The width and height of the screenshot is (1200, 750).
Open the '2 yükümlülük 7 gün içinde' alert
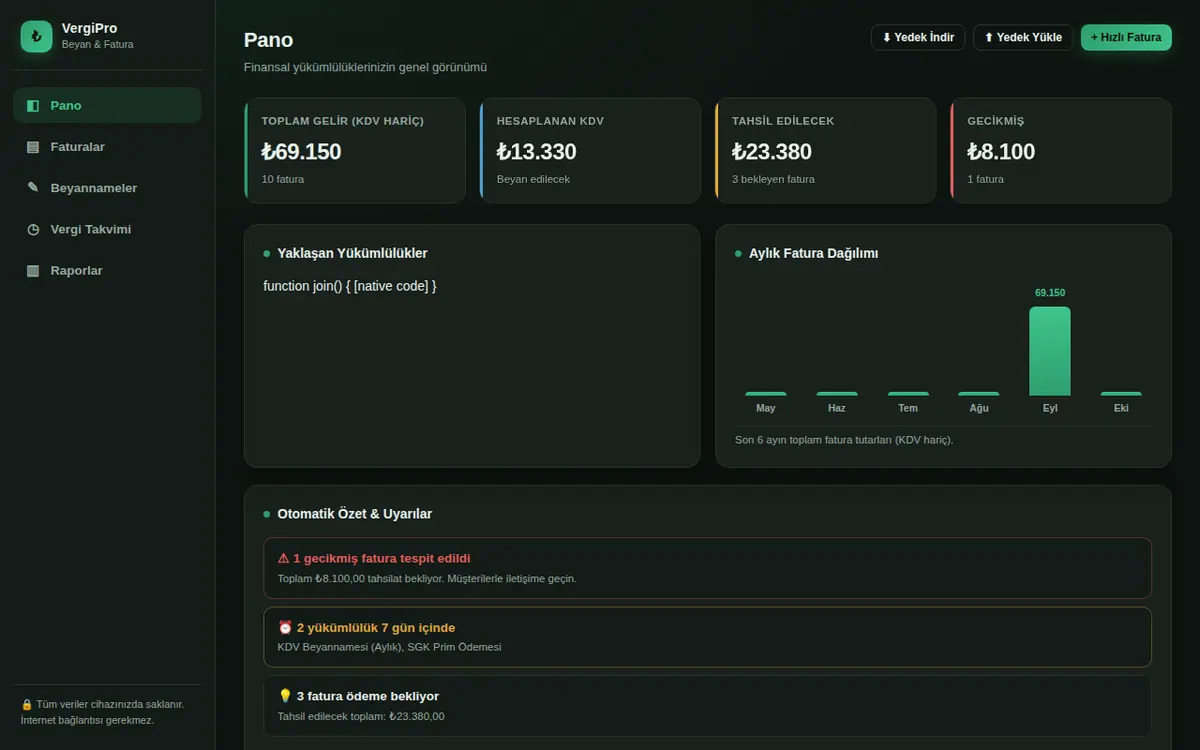707,637
